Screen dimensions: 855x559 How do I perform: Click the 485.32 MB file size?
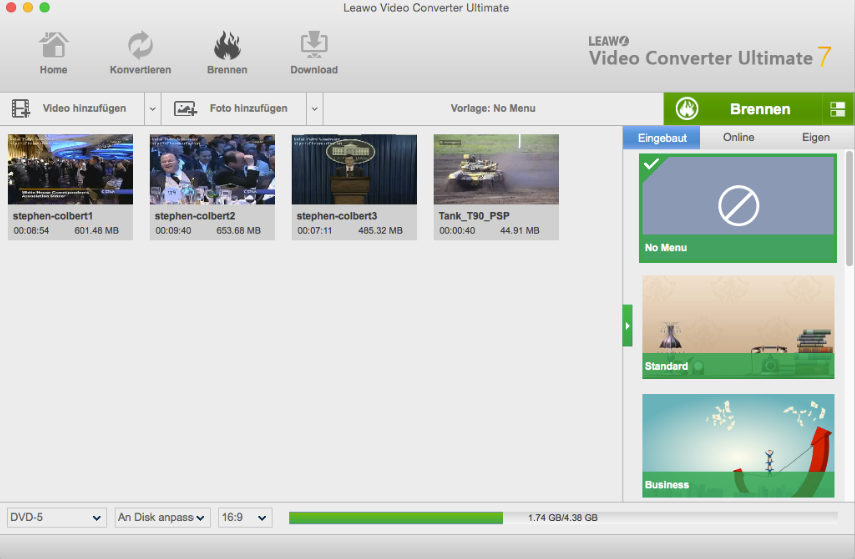pos(381,231)
